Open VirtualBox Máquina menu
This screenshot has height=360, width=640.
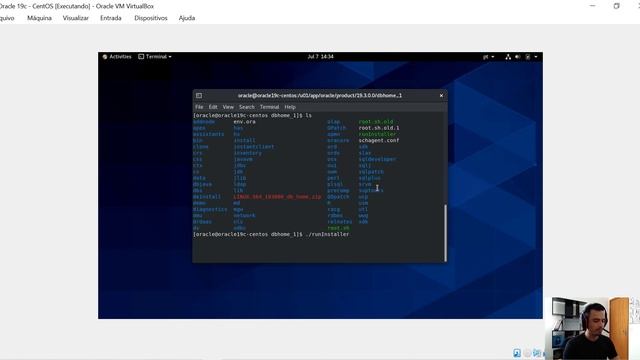pos(39,18)
